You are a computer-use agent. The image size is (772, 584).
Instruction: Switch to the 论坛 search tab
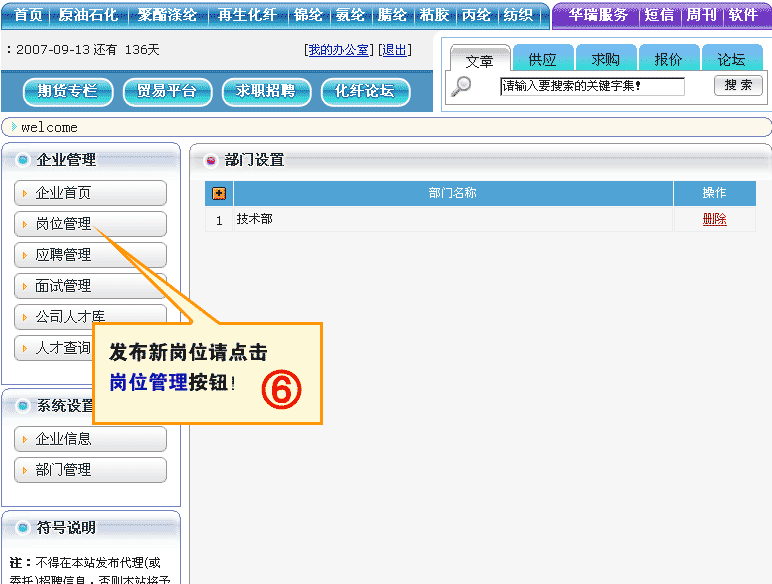[x=731, y=59]
